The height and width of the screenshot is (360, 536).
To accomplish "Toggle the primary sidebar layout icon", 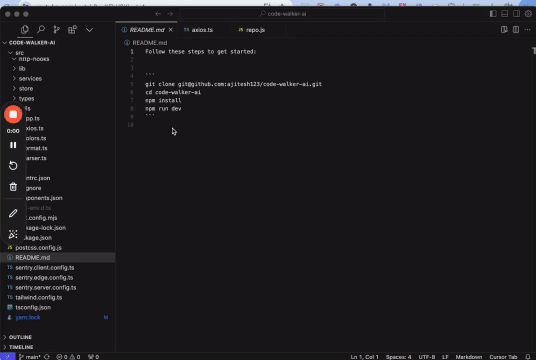I will pyautogui.click(x=493, y=14).
